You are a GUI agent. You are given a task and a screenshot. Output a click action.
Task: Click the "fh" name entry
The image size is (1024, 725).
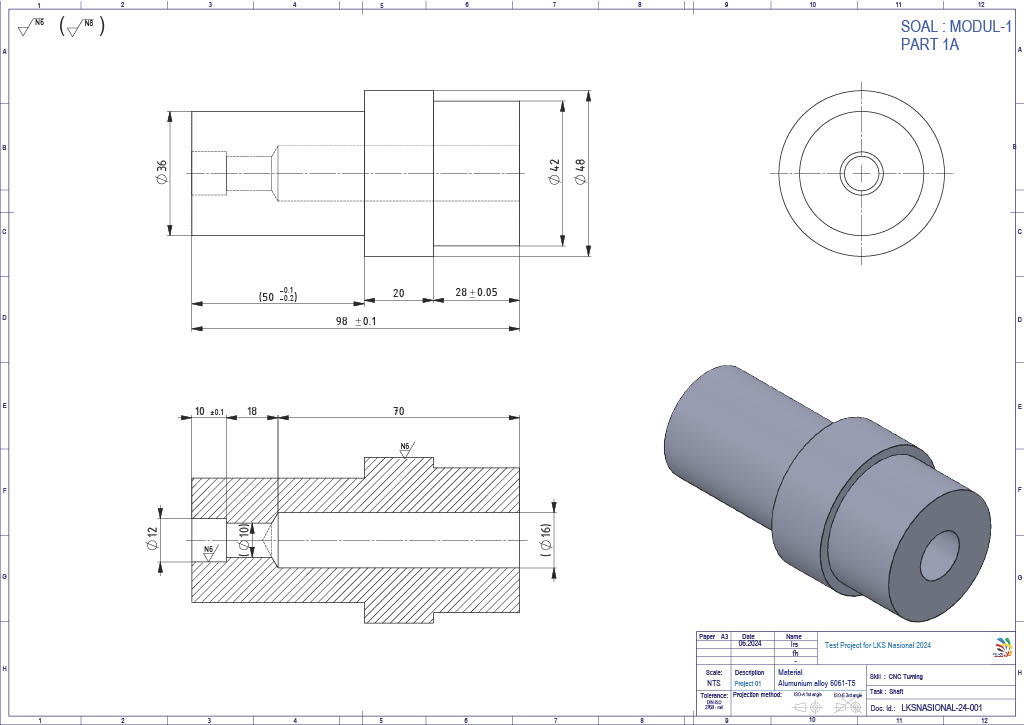tap(795, 653)
